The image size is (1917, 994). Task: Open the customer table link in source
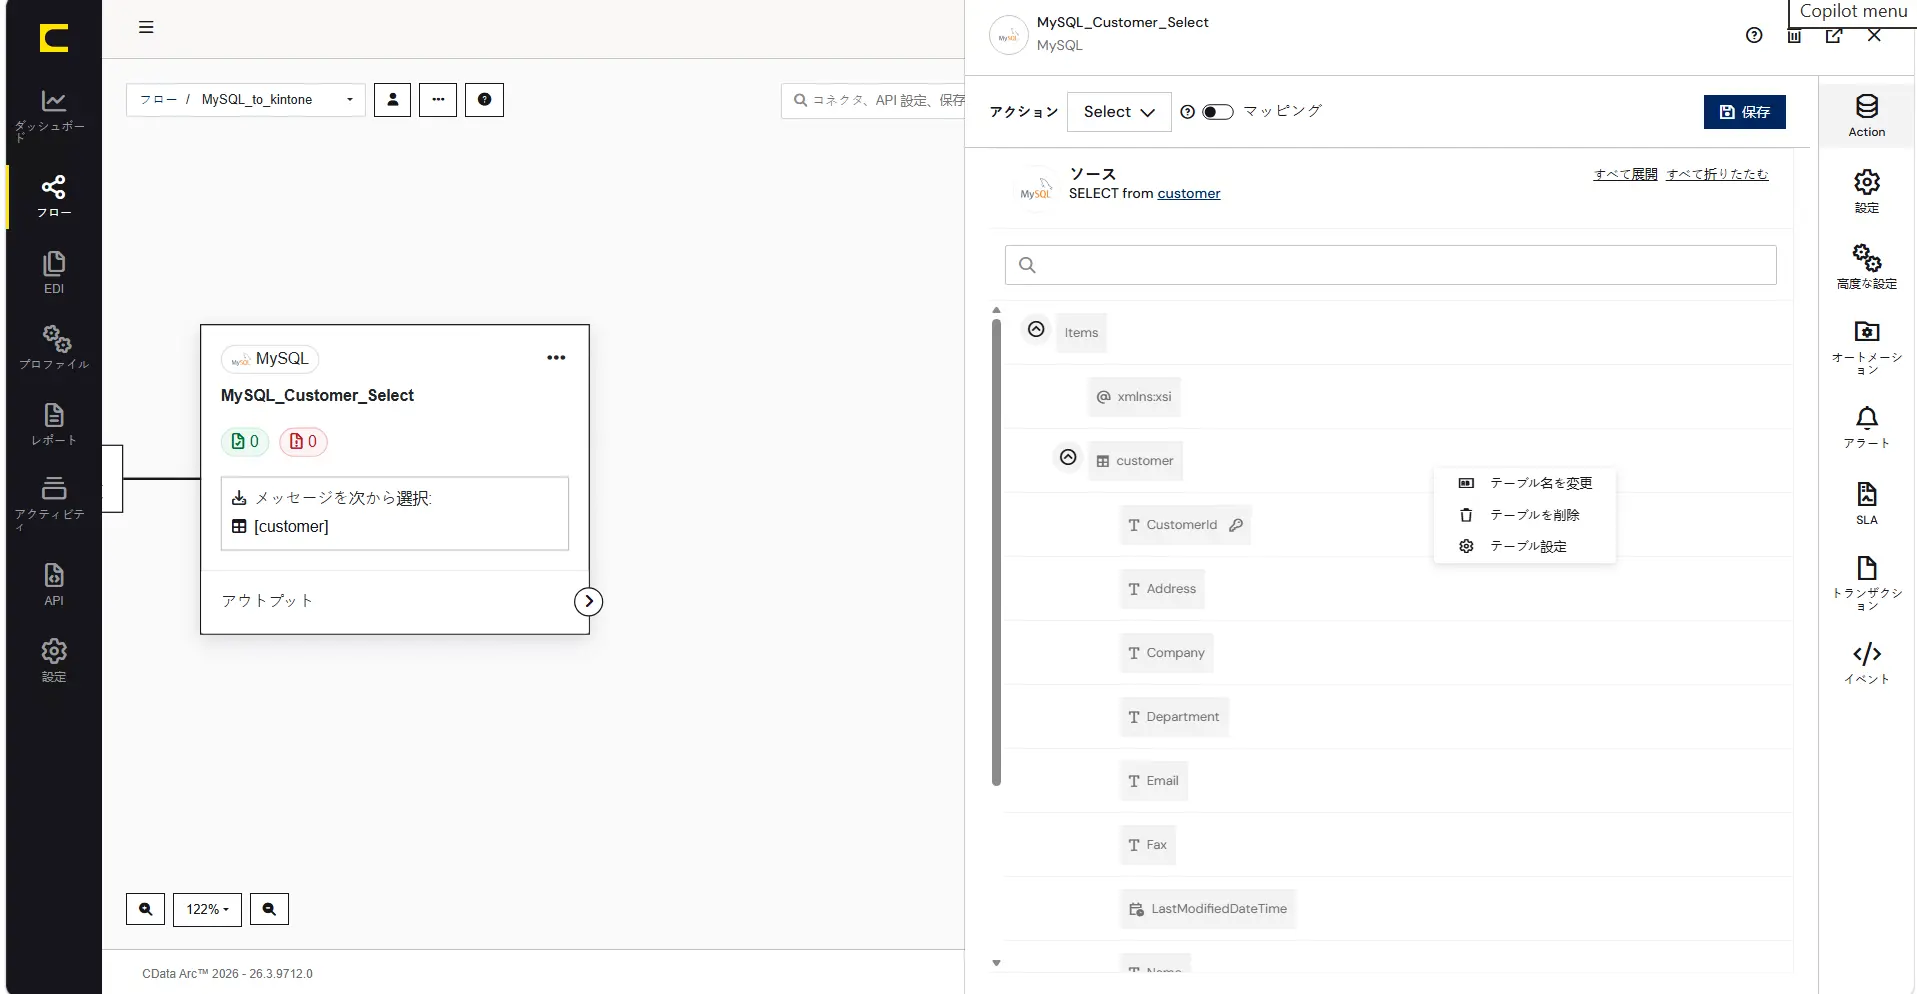point(1188,194)
